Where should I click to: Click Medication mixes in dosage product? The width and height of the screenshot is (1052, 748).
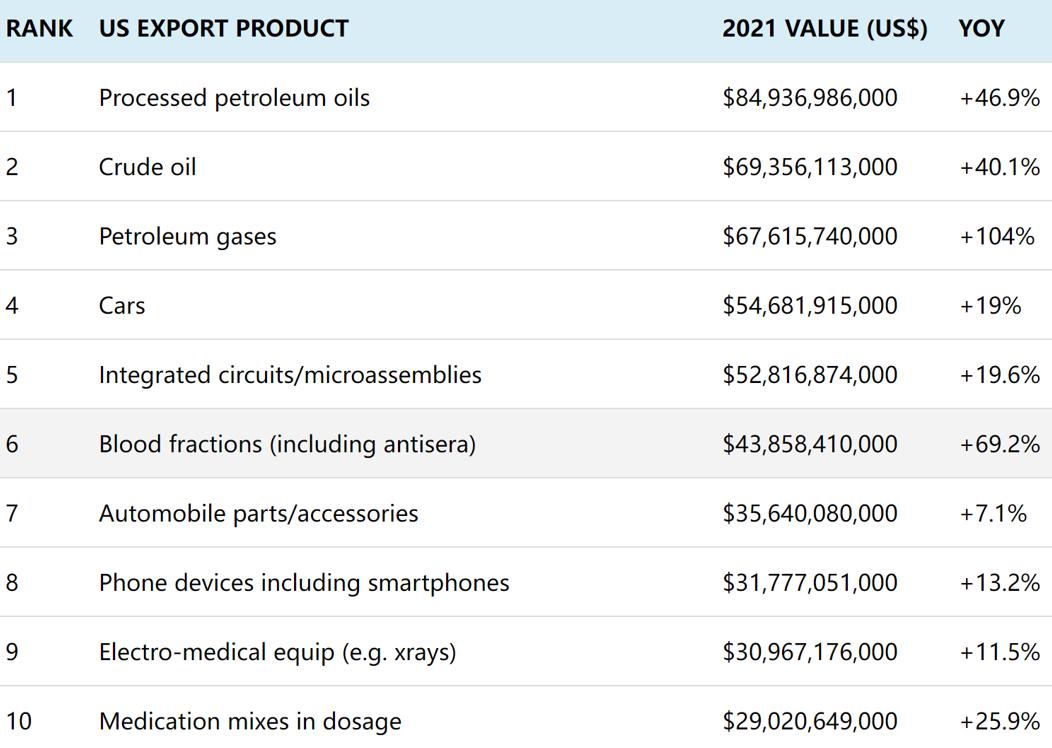pos(250,722)
